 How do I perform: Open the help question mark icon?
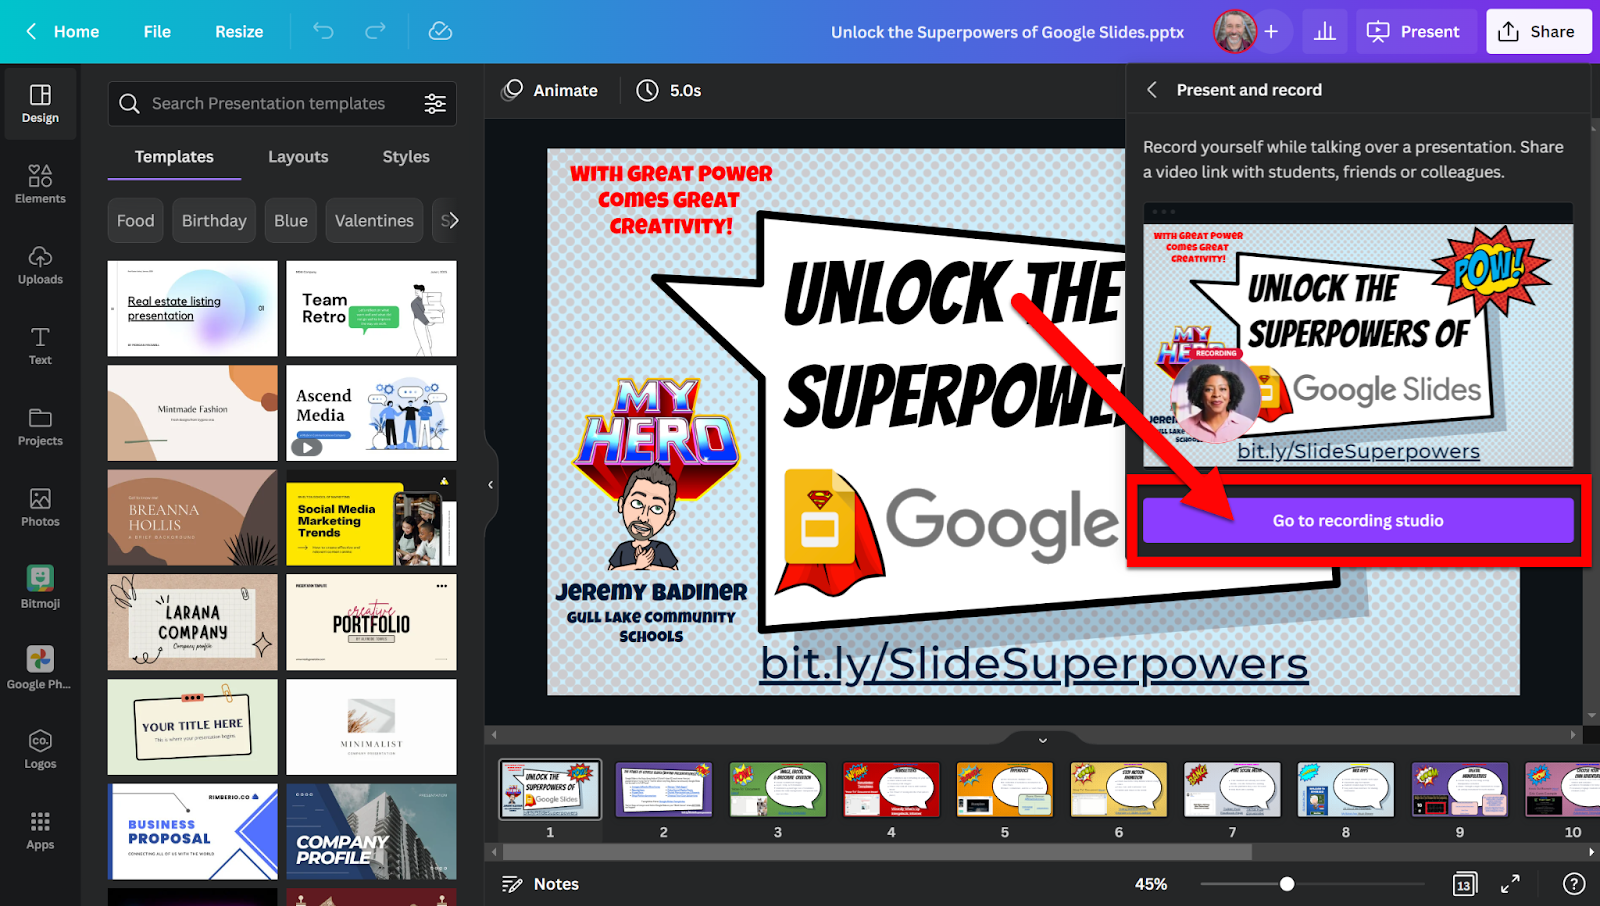point(1574,884)
